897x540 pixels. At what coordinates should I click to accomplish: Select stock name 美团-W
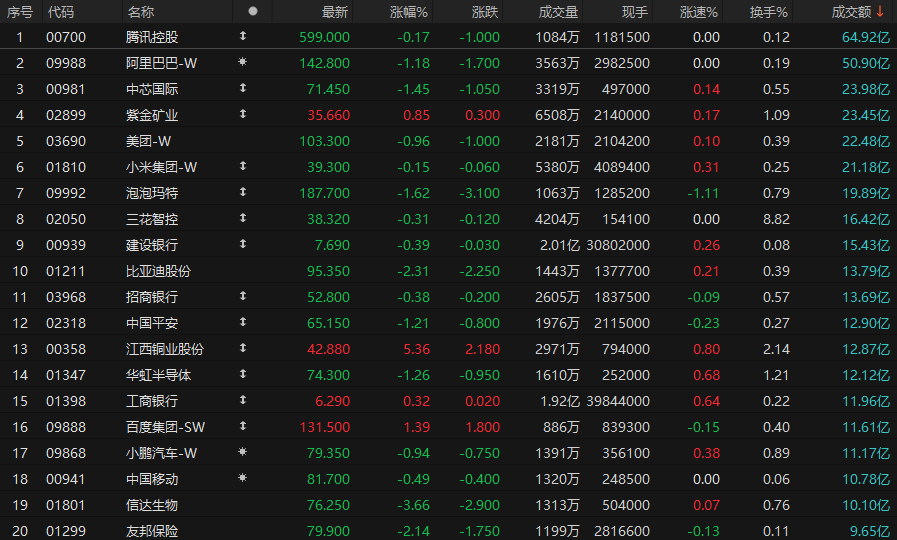pos(149,141)
